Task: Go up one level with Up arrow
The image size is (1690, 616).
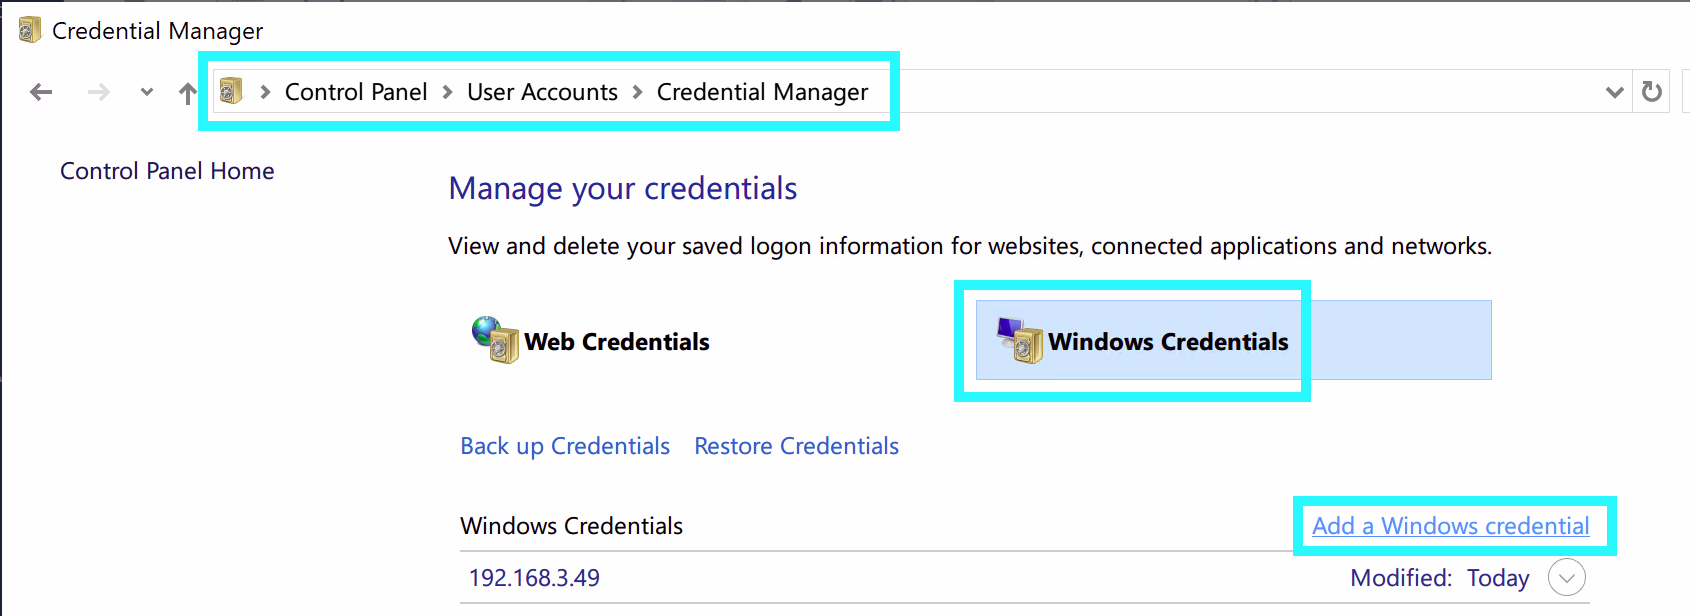Action: (187, 93)
